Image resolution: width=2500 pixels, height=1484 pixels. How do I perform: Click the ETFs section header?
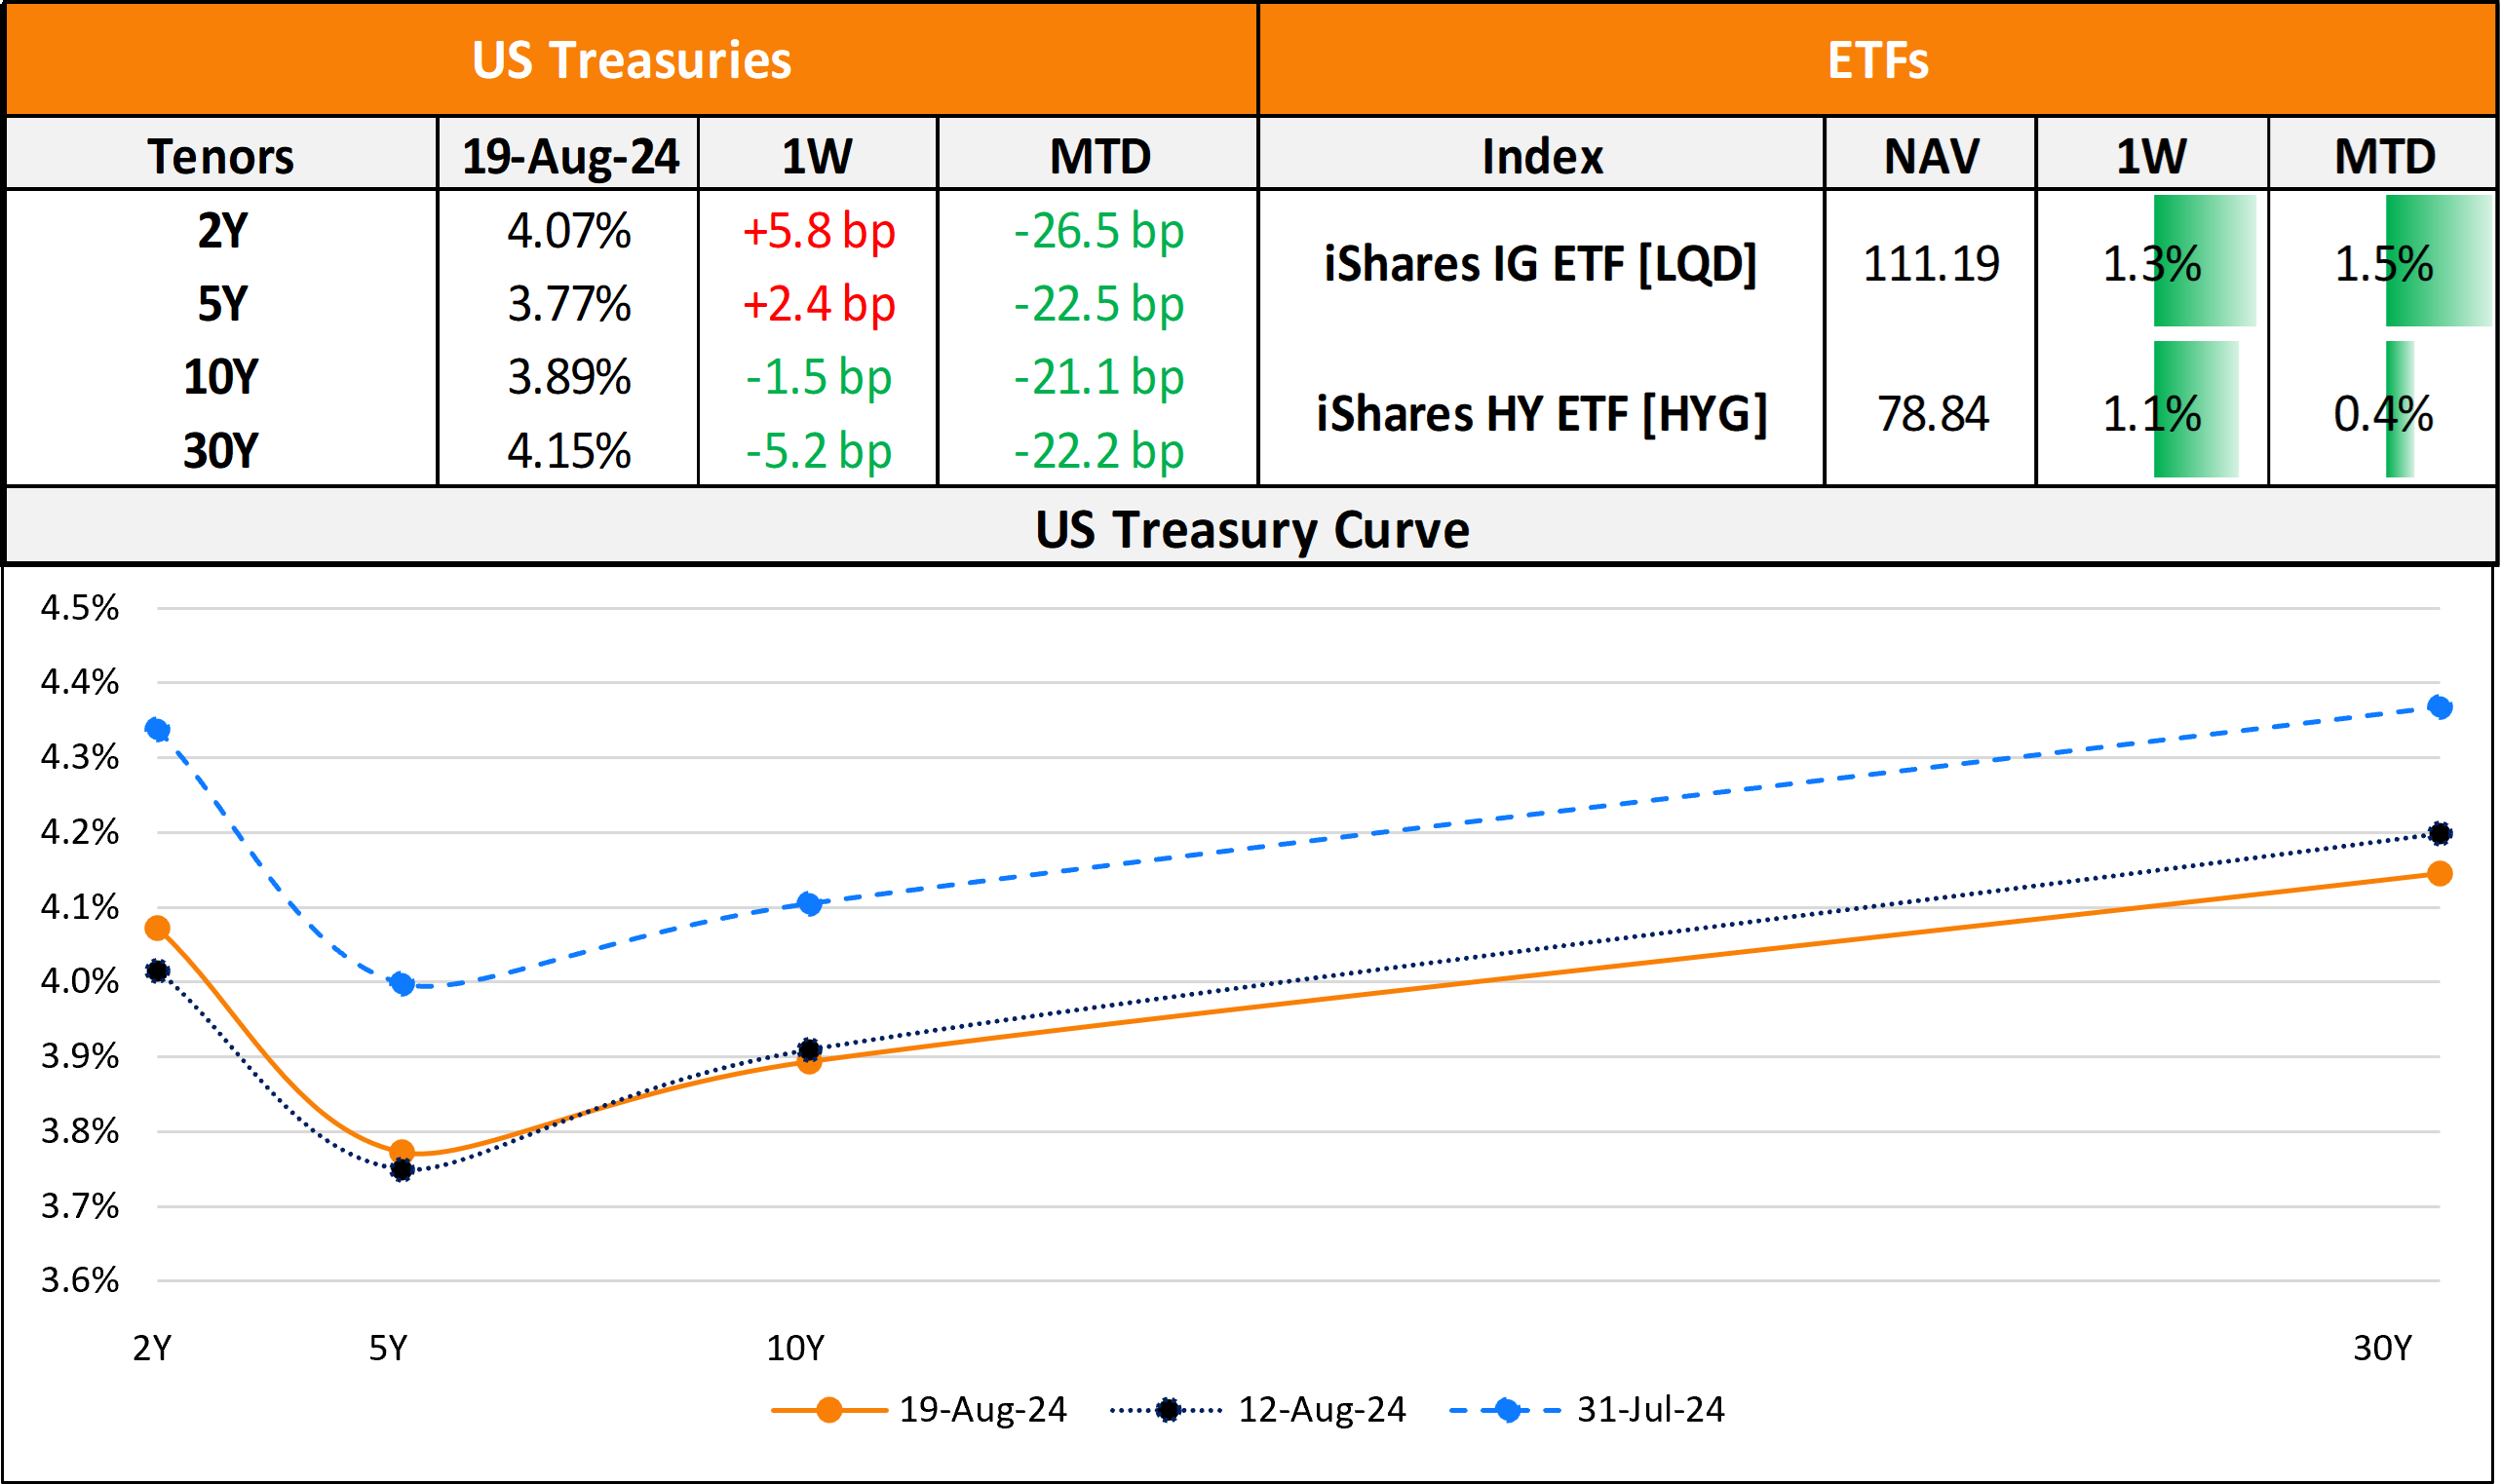tap(1877, 60)
